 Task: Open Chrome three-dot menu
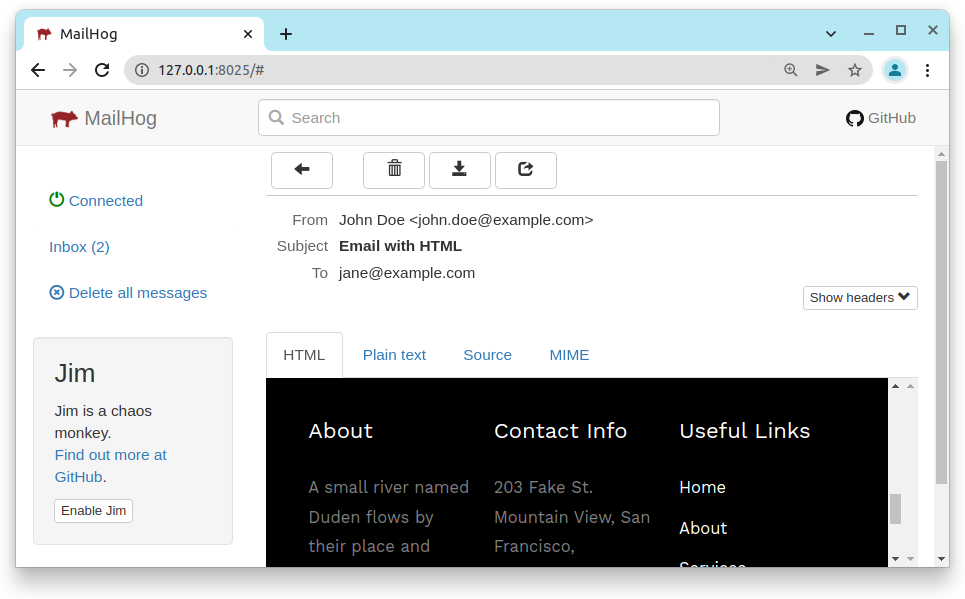pos(928,70)
